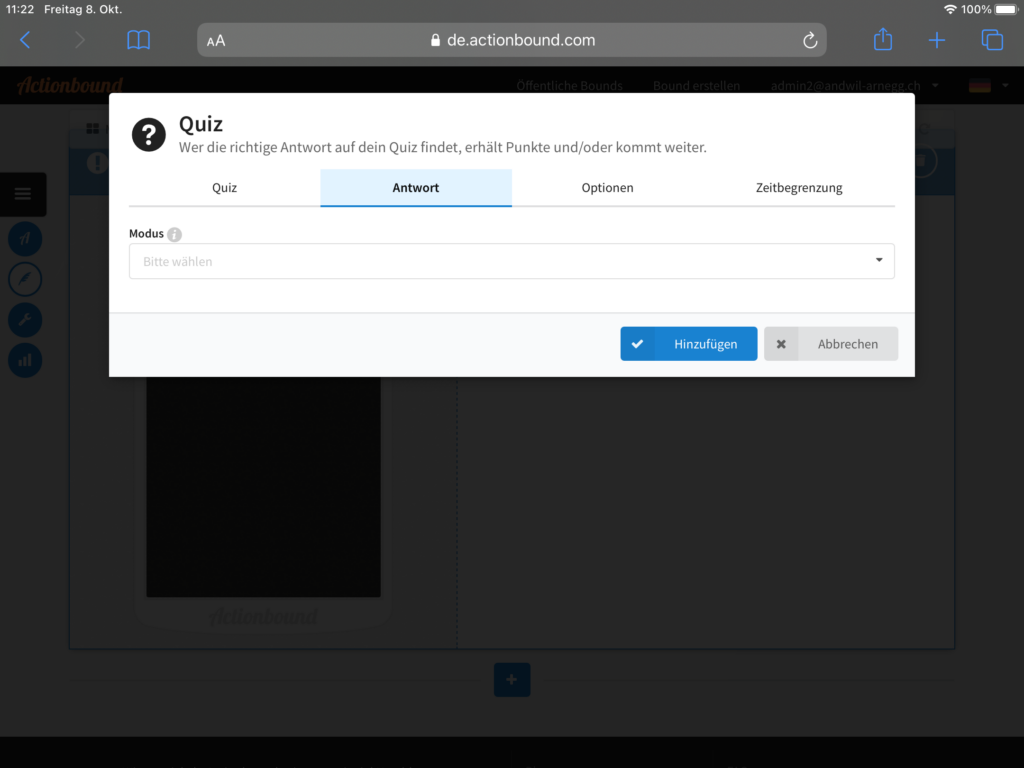This screenshot has width=1024, height=768.
Task: Click the Abbrechen button
Action: [831, 344]
